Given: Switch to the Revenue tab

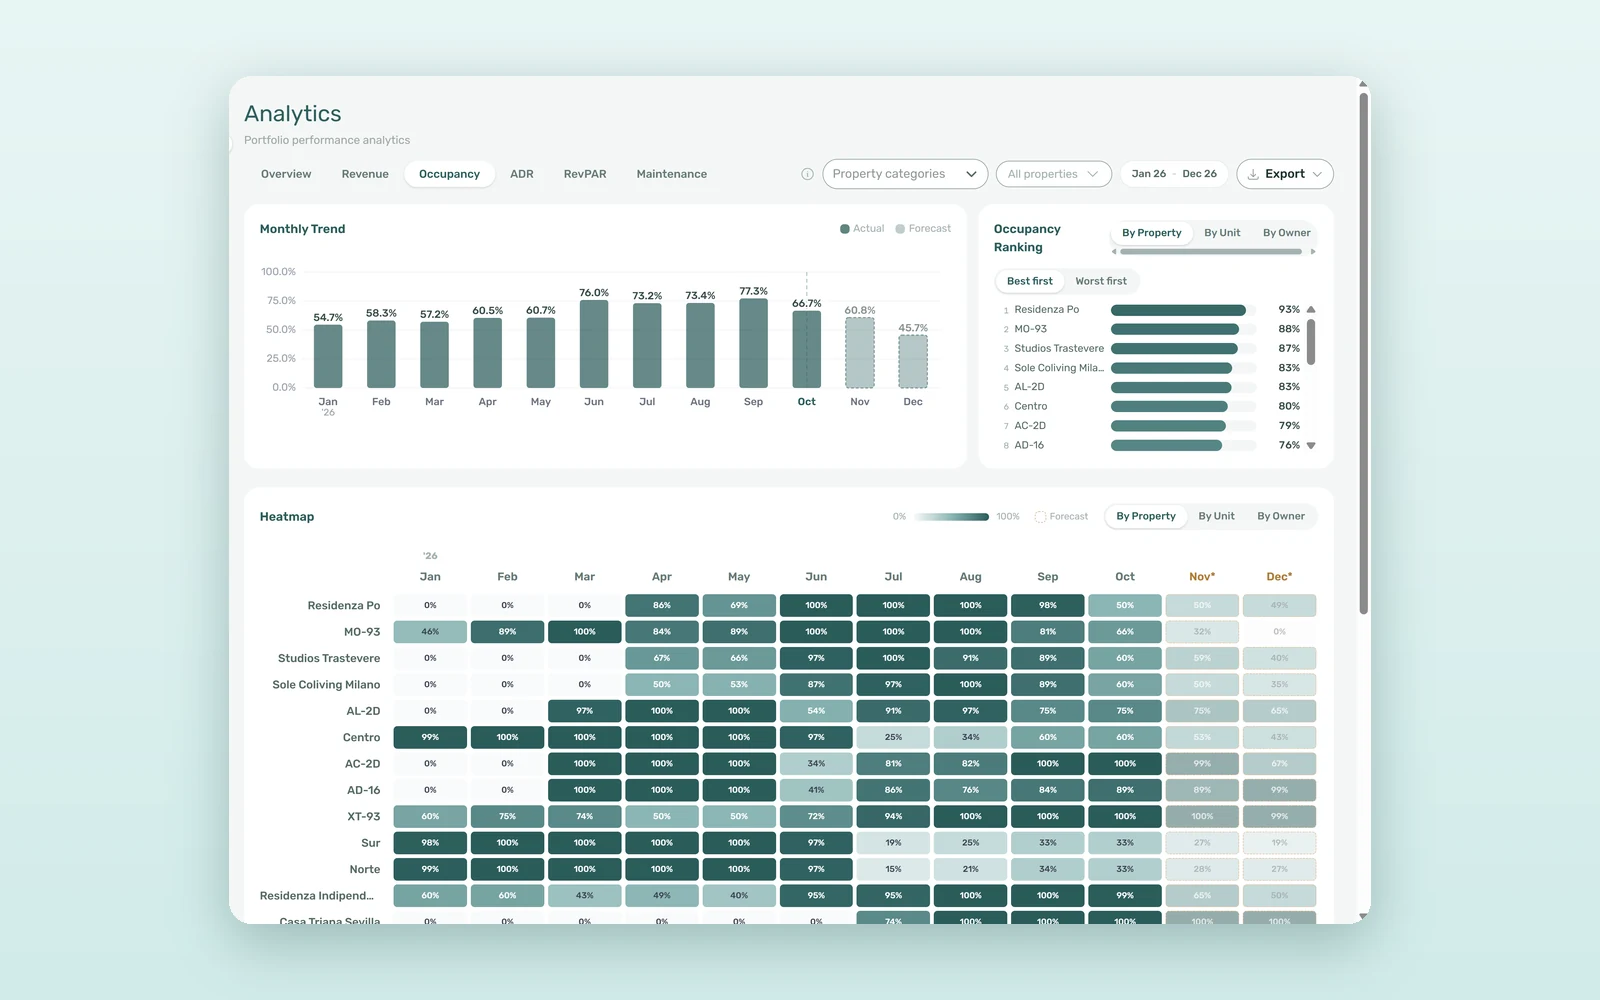Looking at the screenshot, I should pyautogui.click(x=365, y=174).
